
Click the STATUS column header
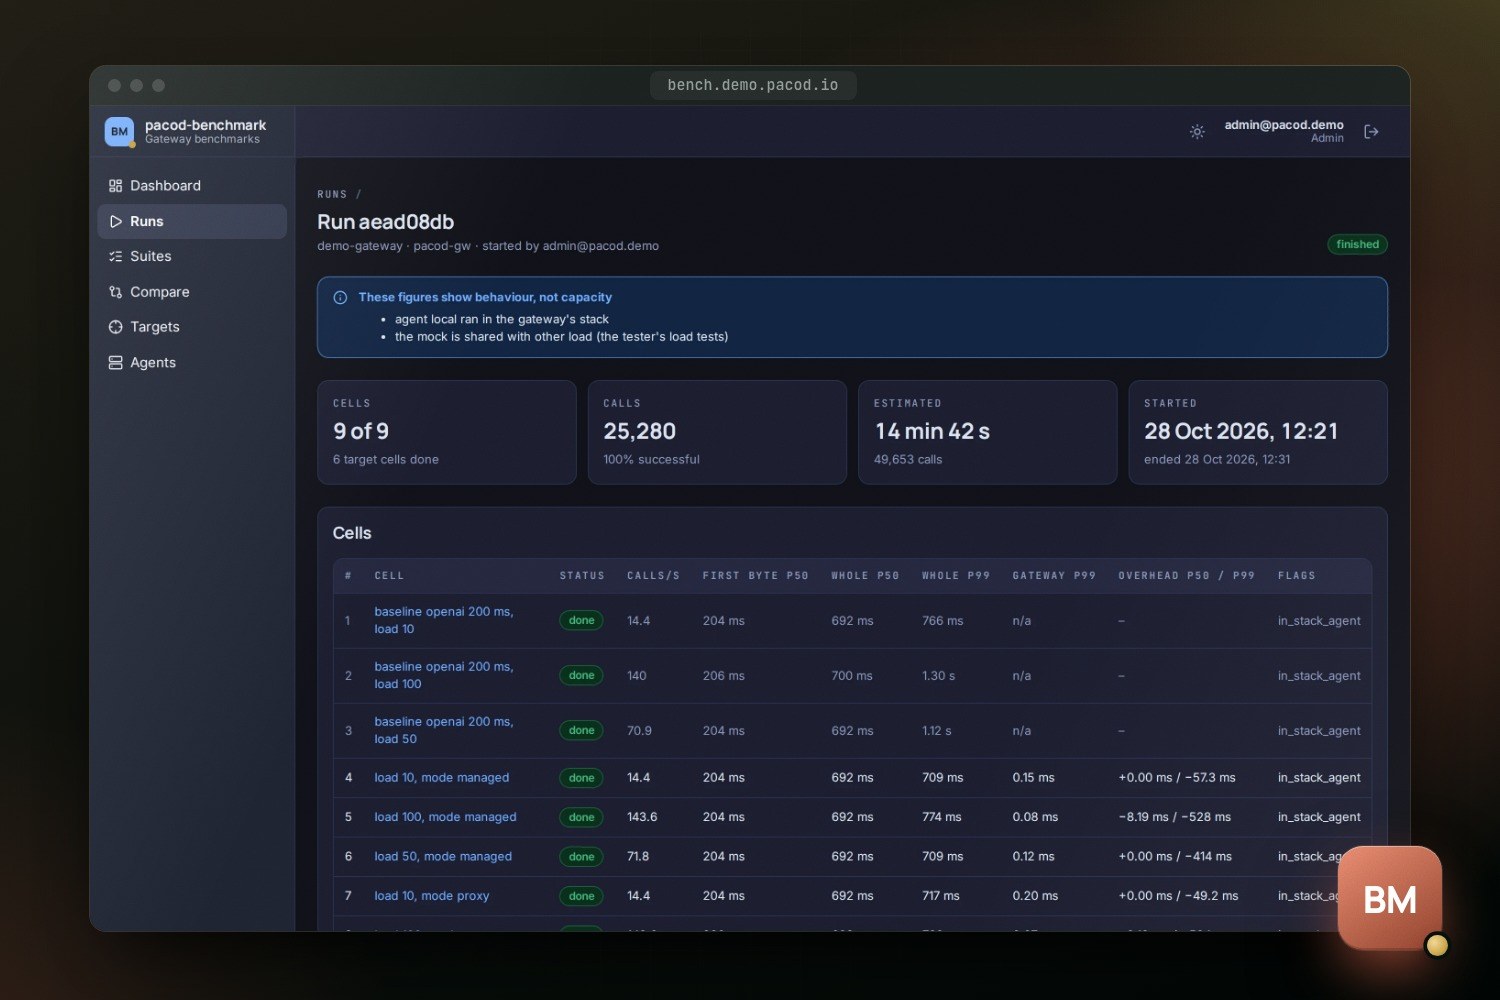click(582, 576)
